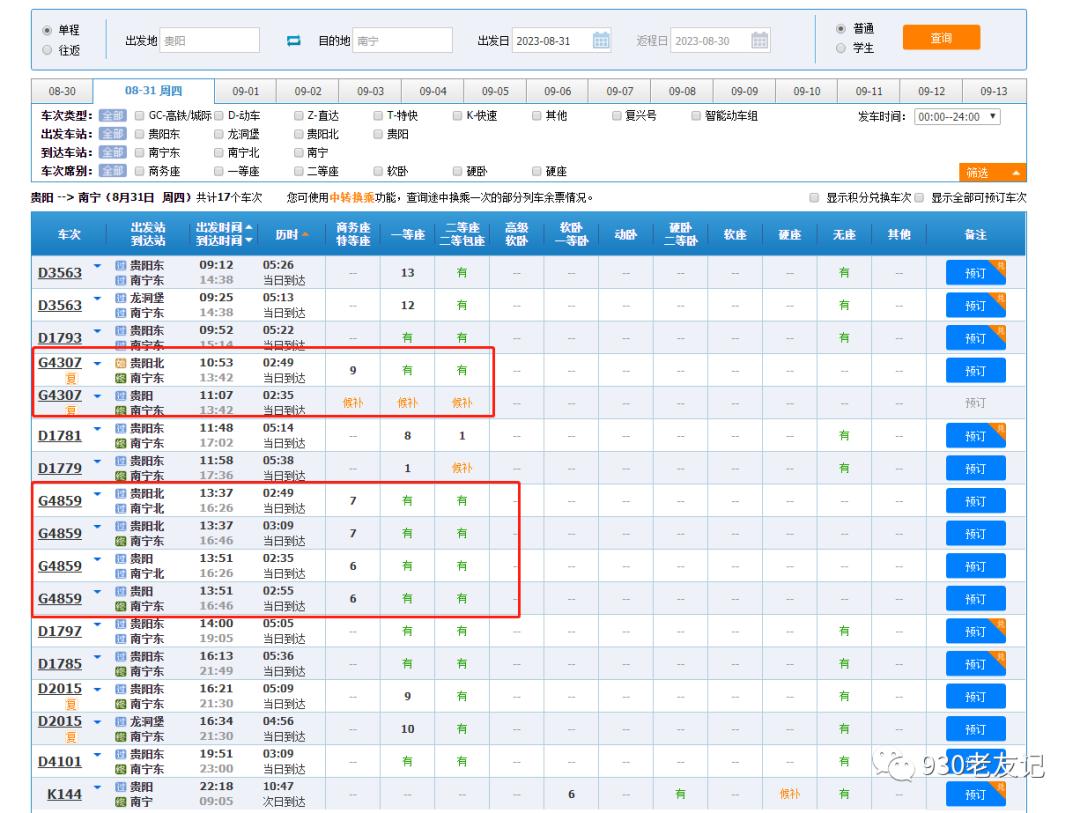Open the departure date calendar icon
Screen dimensions: 1080x813
[601, 41]
